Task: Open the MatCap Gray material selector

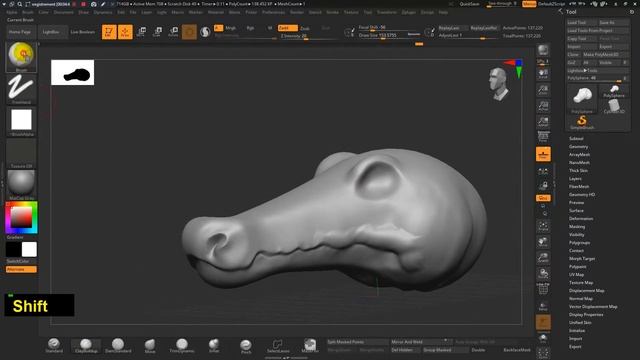Action: click(21, 184)
